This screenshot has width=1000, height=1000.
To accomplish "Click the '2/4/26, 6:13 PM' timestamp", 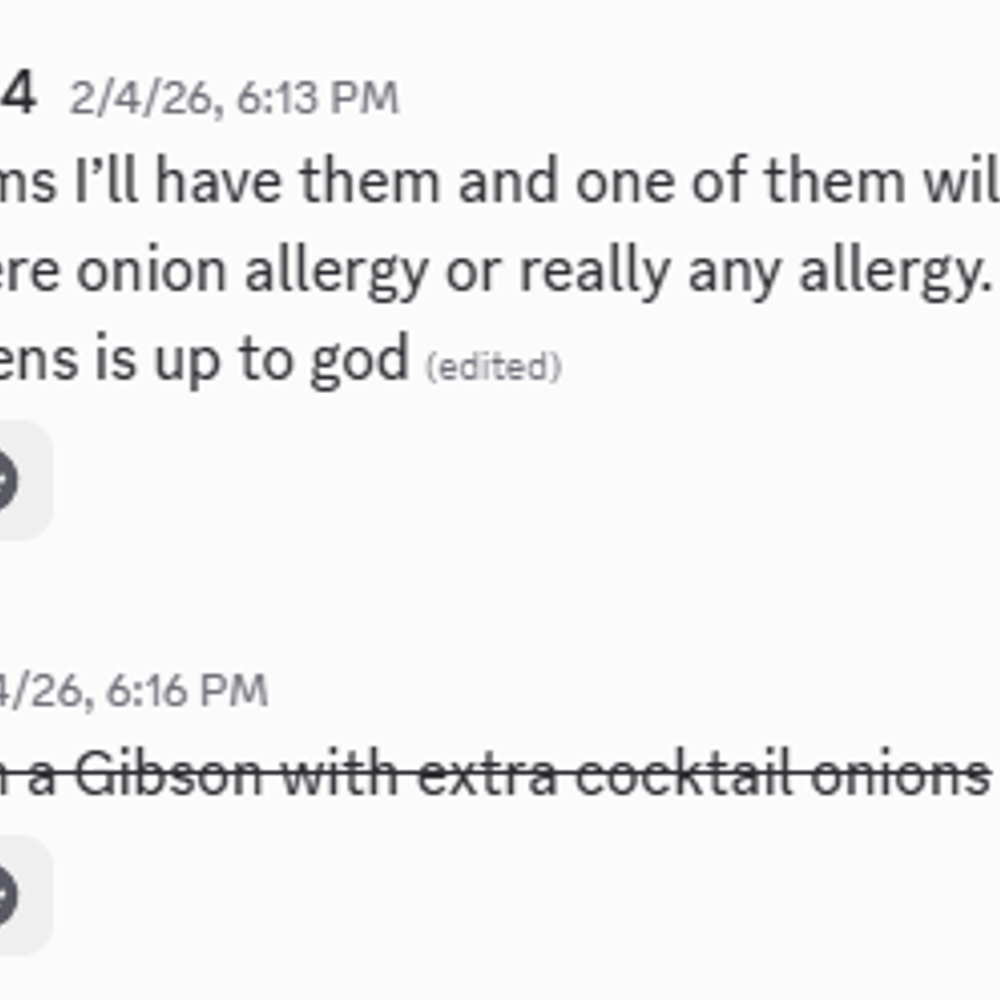I will 234,99.
